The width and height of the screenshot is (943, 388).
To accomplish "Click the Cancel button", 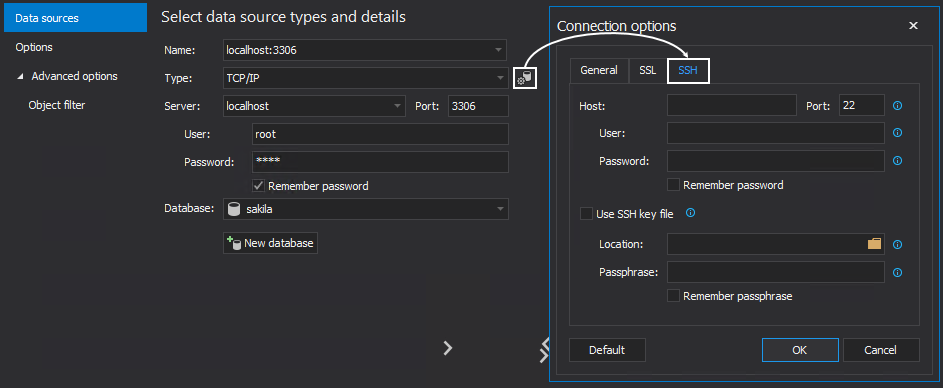I will (881, 350).
